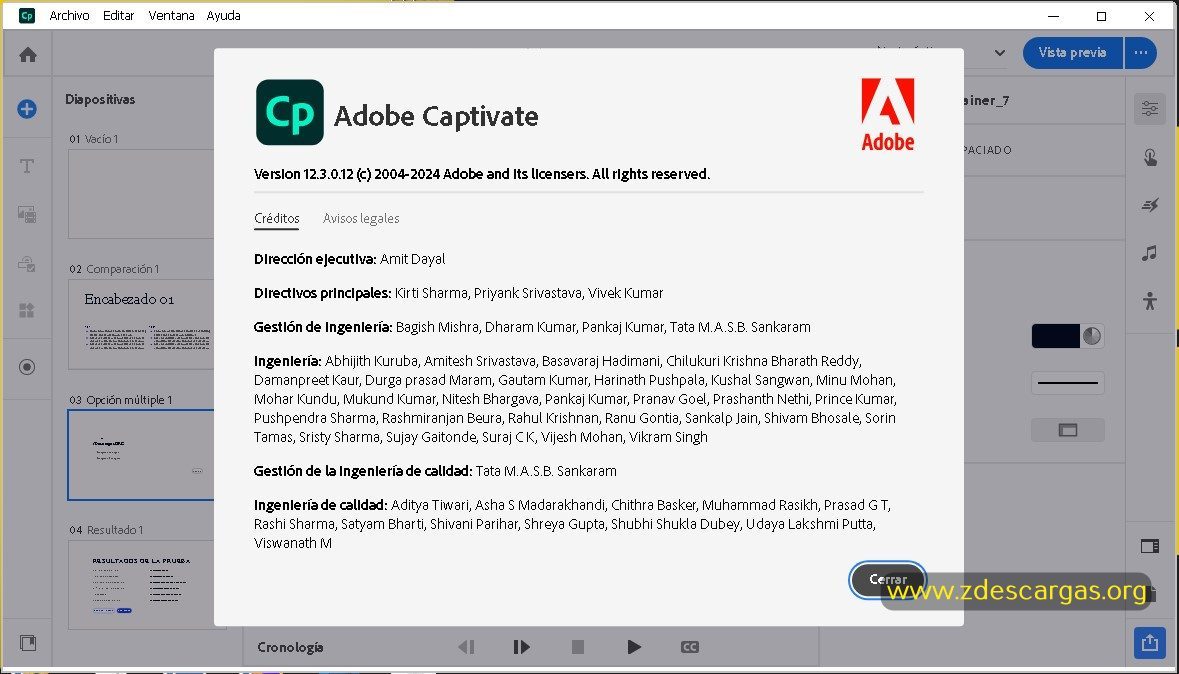Open the Interactive components icon in left sidebar

[27, 264]
